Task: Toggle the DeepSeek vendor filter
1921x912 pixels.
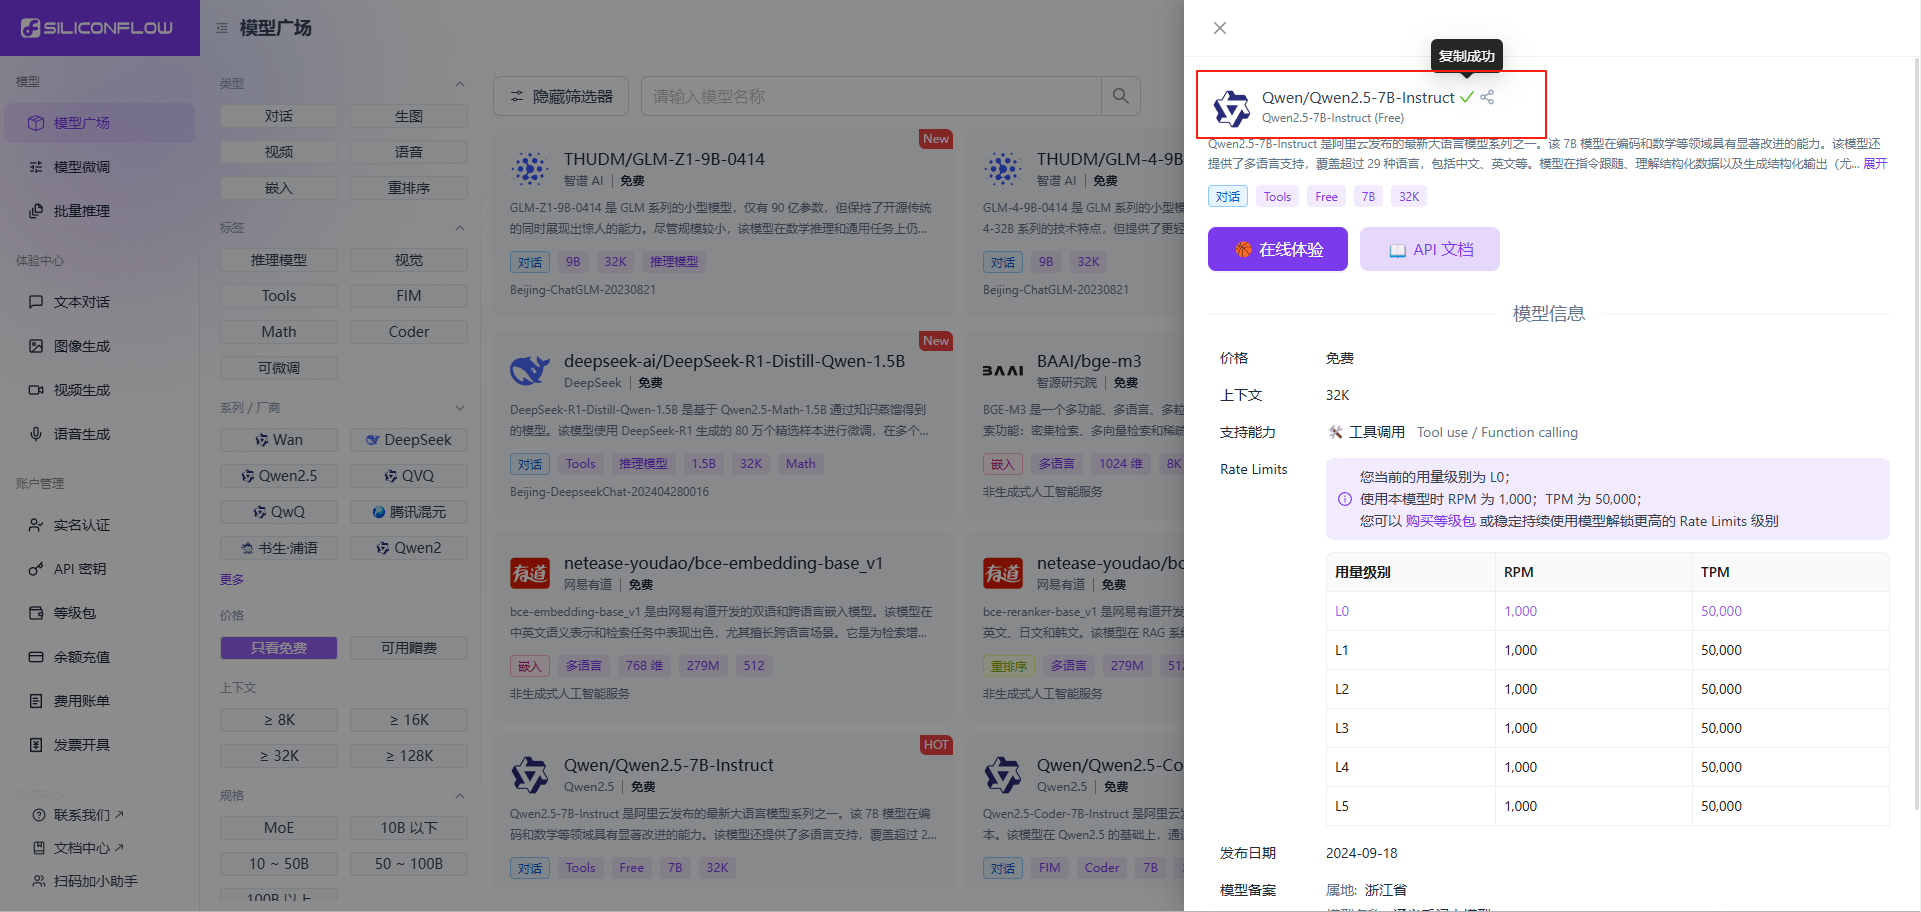Action: point(408,440)
